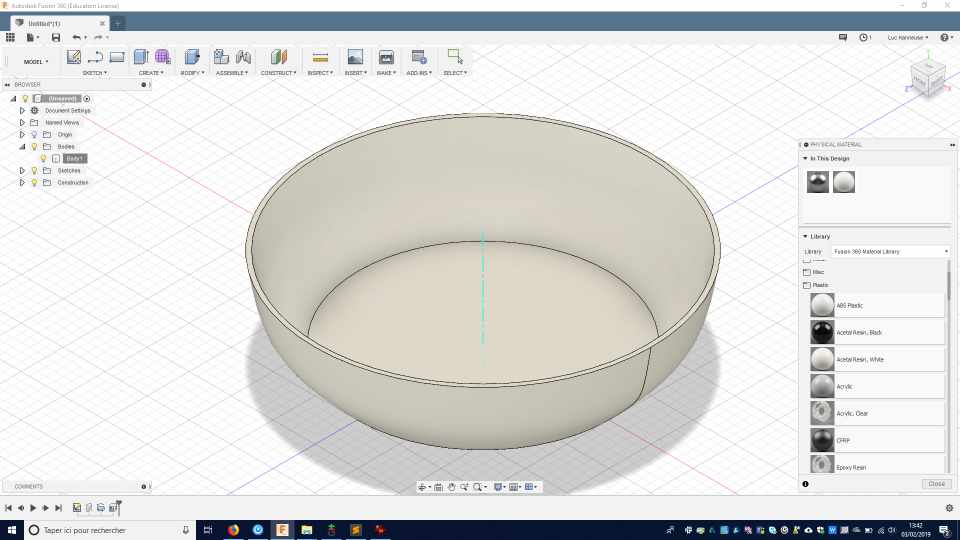This screenshot has height=540, width=960.
Task: Select the Extrude tool
Action: pos(141,57)
